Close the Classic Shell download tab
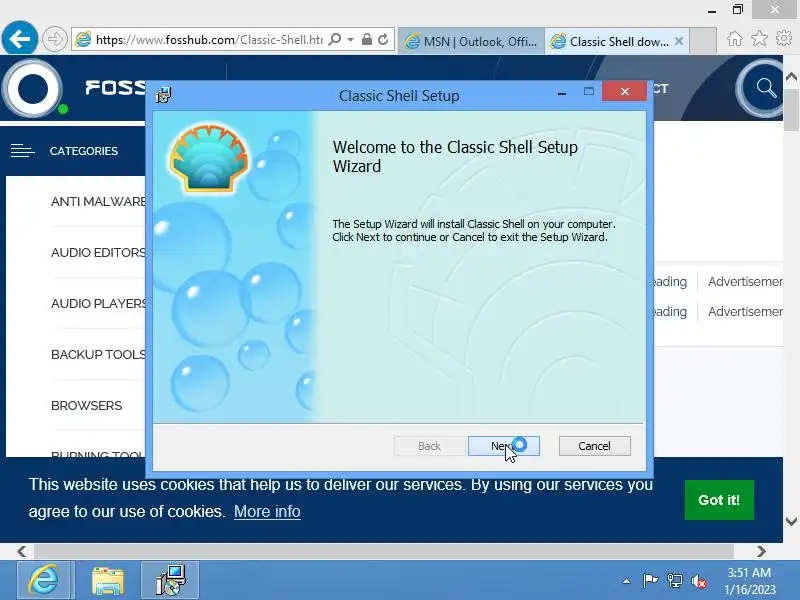800x600 pixels. pyautogui.click(x=679, y=41)
